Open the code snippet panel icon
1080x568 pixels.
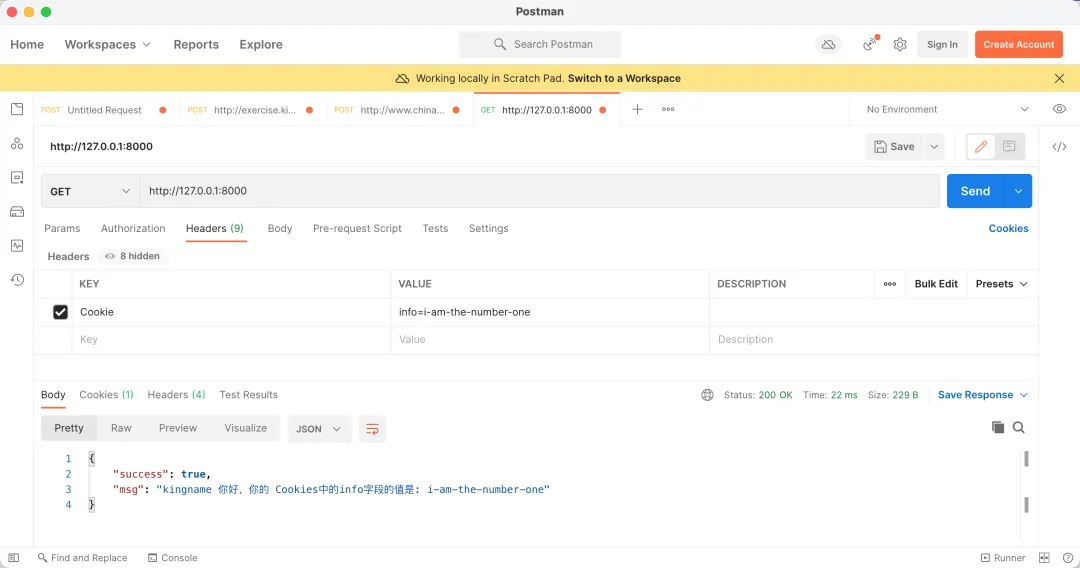click(1059, 147)
